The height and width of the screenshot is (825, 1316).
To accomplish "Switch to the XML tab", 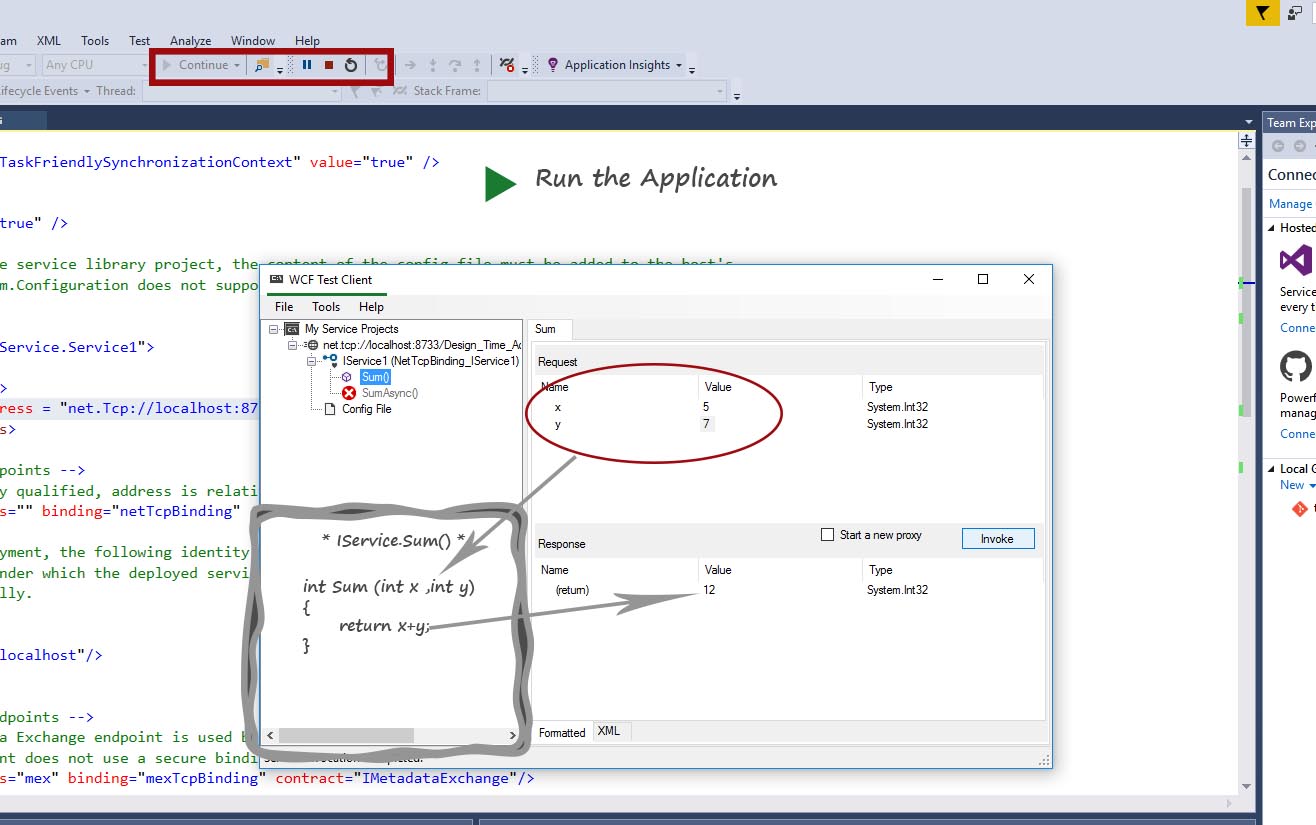I will 609,731.
